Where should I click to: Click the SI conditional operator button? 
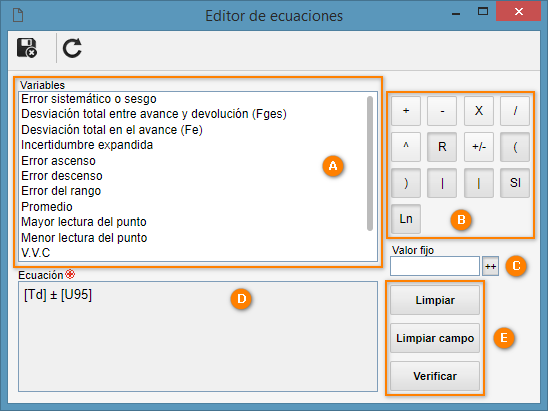(515, 183)
